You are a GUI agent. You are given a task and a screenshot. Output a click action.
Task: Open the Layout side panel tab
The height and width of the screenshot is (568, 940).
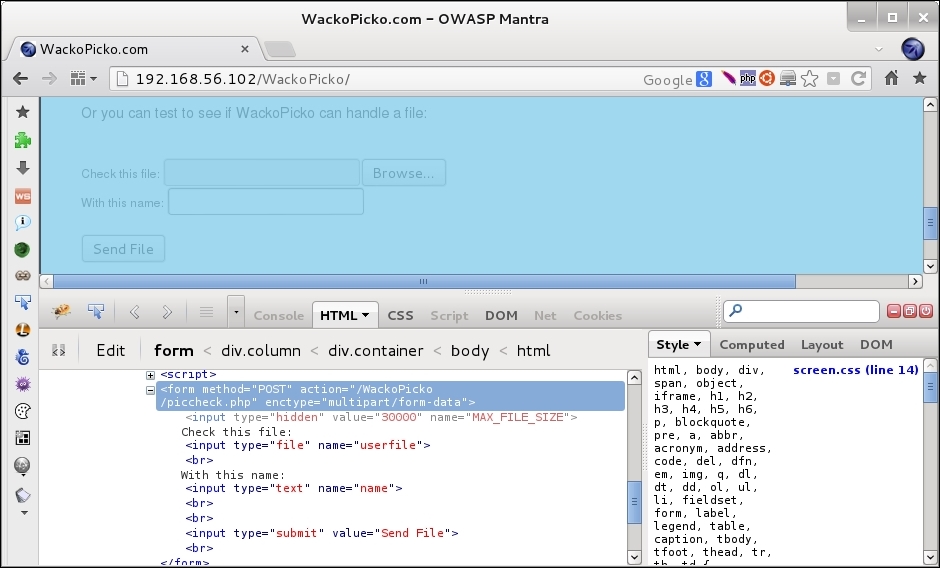(x=822, y=344)
